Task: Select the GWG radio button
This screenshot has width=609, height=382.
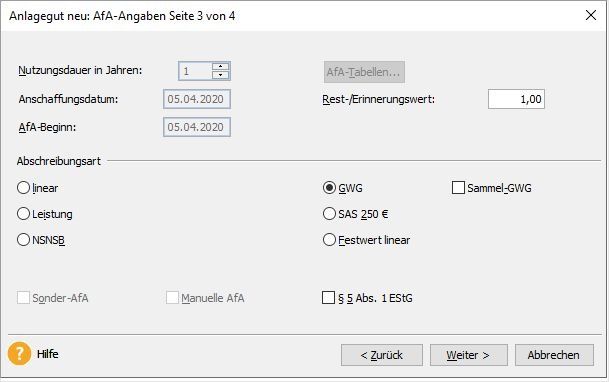Action: (x=329, y=188)
